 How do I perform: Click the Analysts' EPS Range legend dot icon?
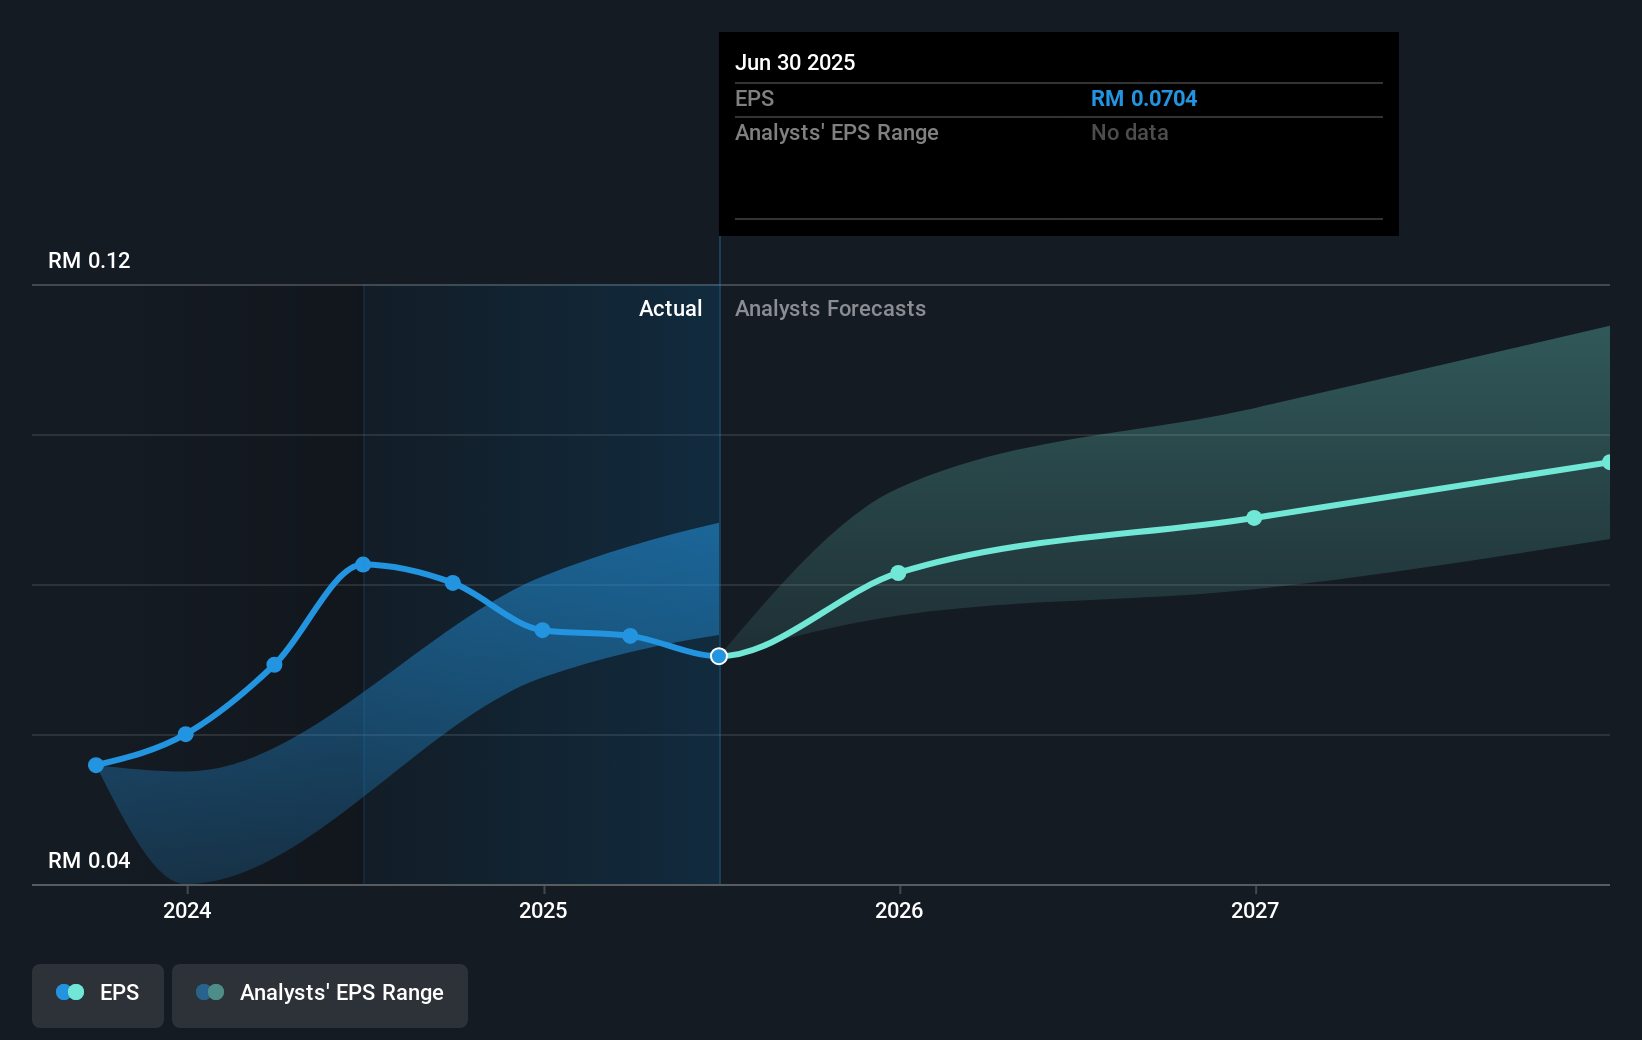tap(210, 991)
